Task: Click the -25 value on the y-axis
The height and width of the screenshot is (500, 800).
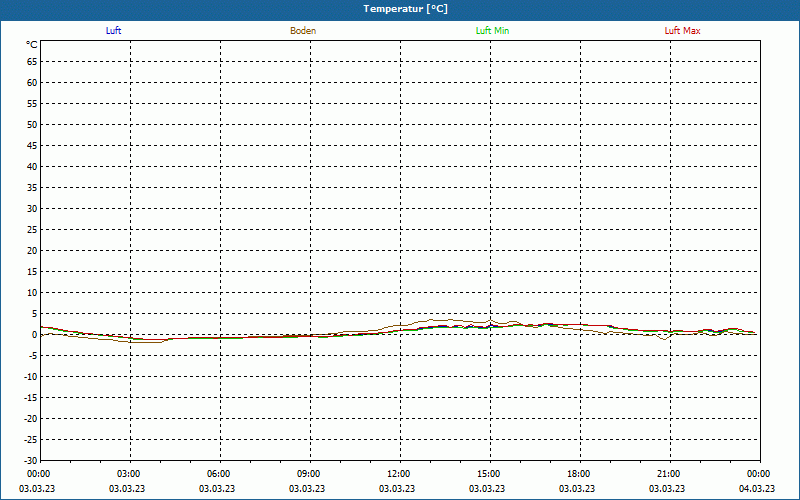Action: coord(31,440)
